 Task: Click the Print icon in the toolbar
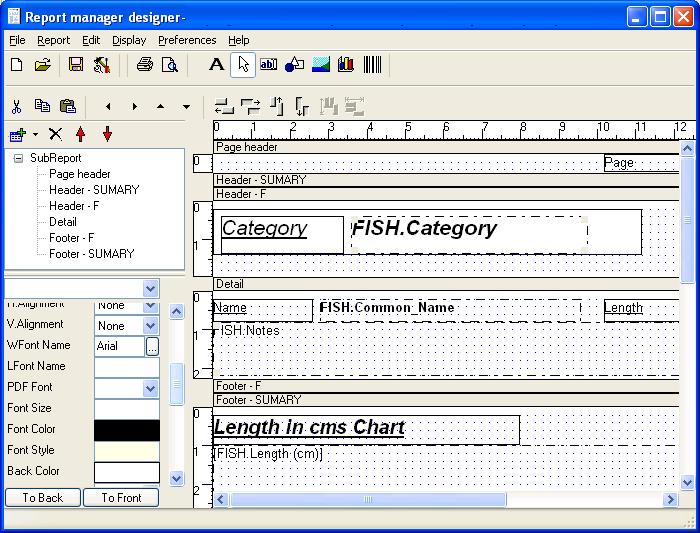tap(145, 65)
